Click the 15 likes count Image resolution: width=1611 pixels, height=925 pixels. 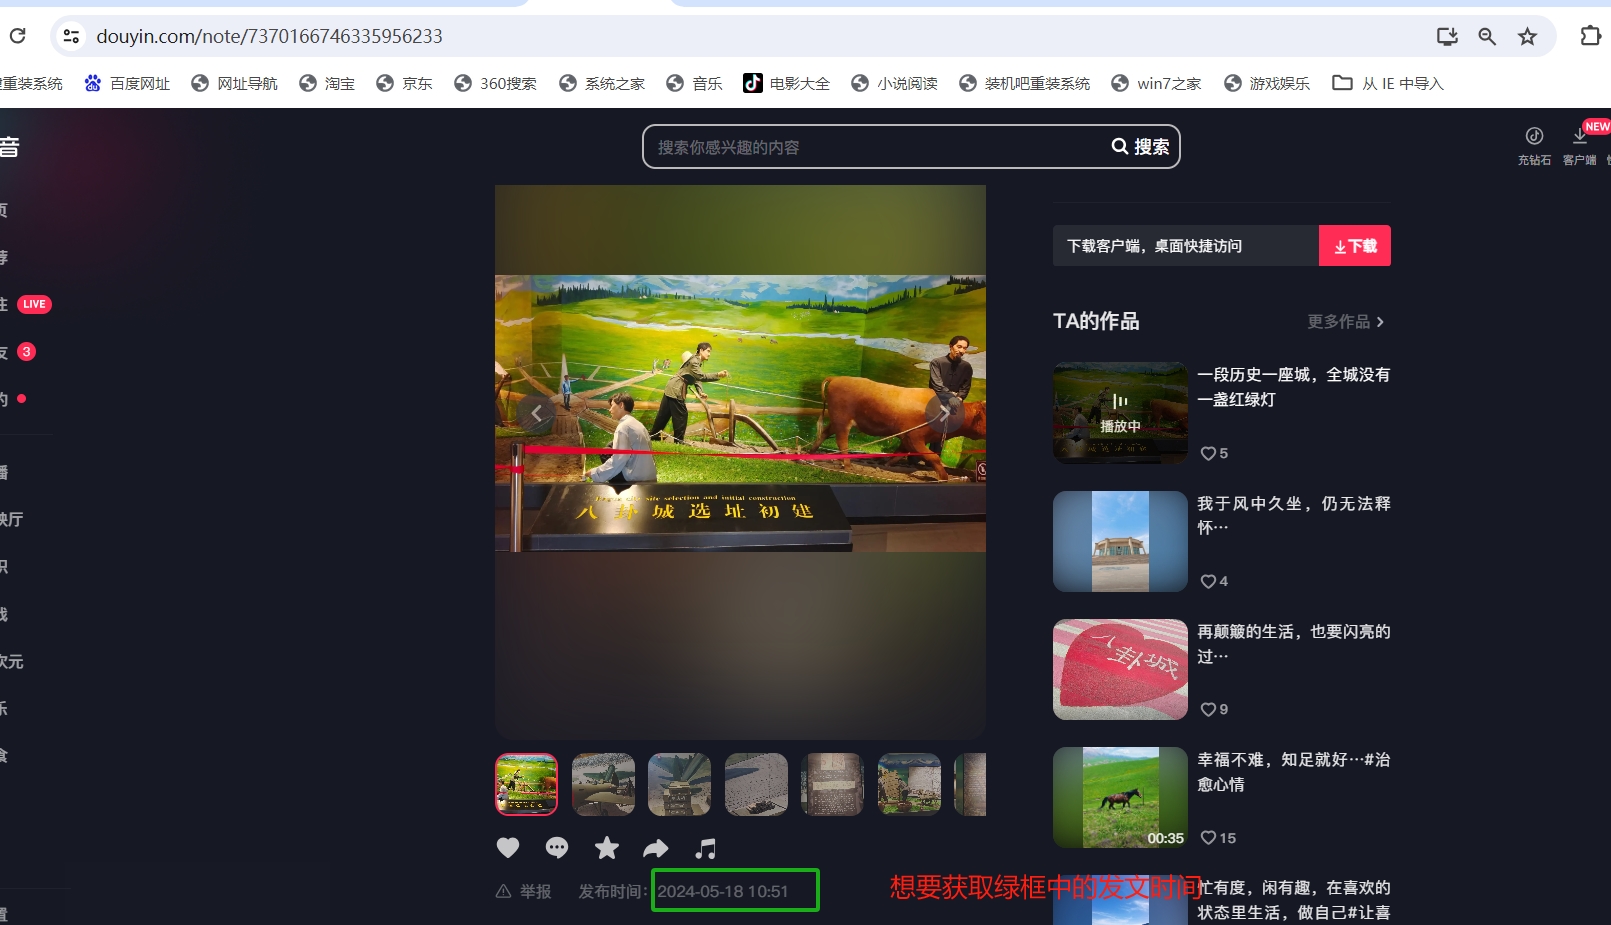(x=1218, y=838)
